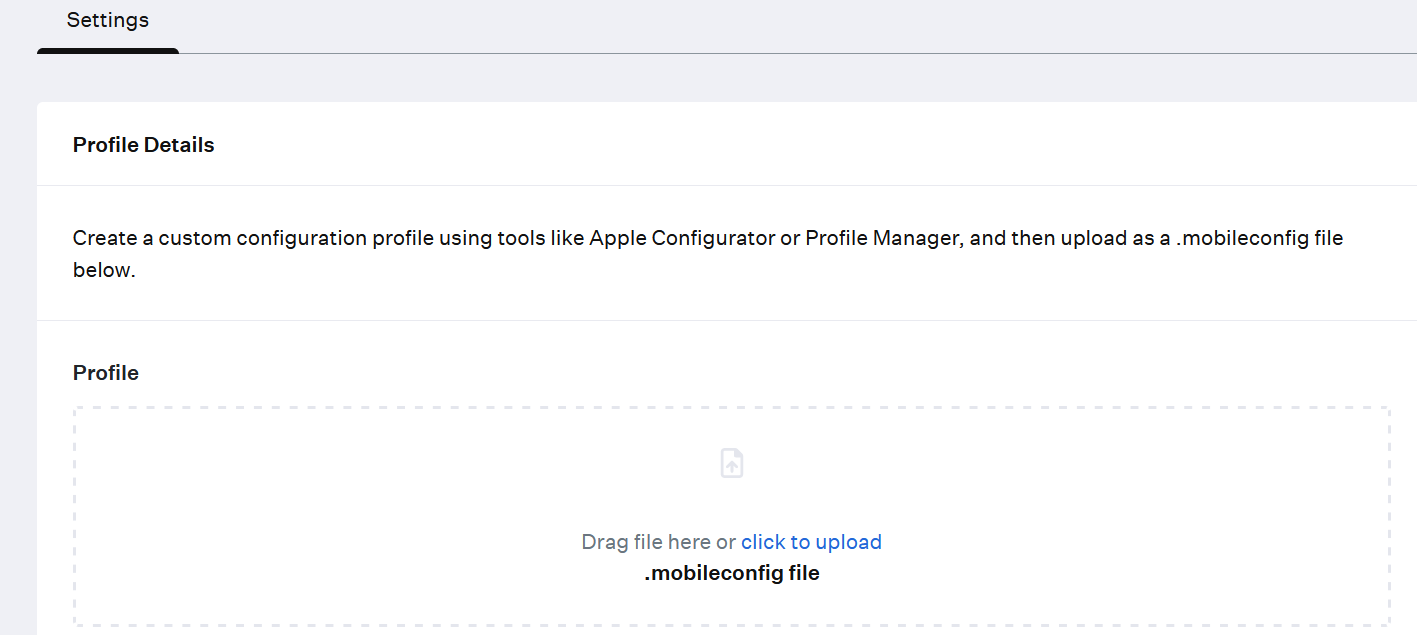Open the Settings tab

pyautogui.click(x=108, y=21)
